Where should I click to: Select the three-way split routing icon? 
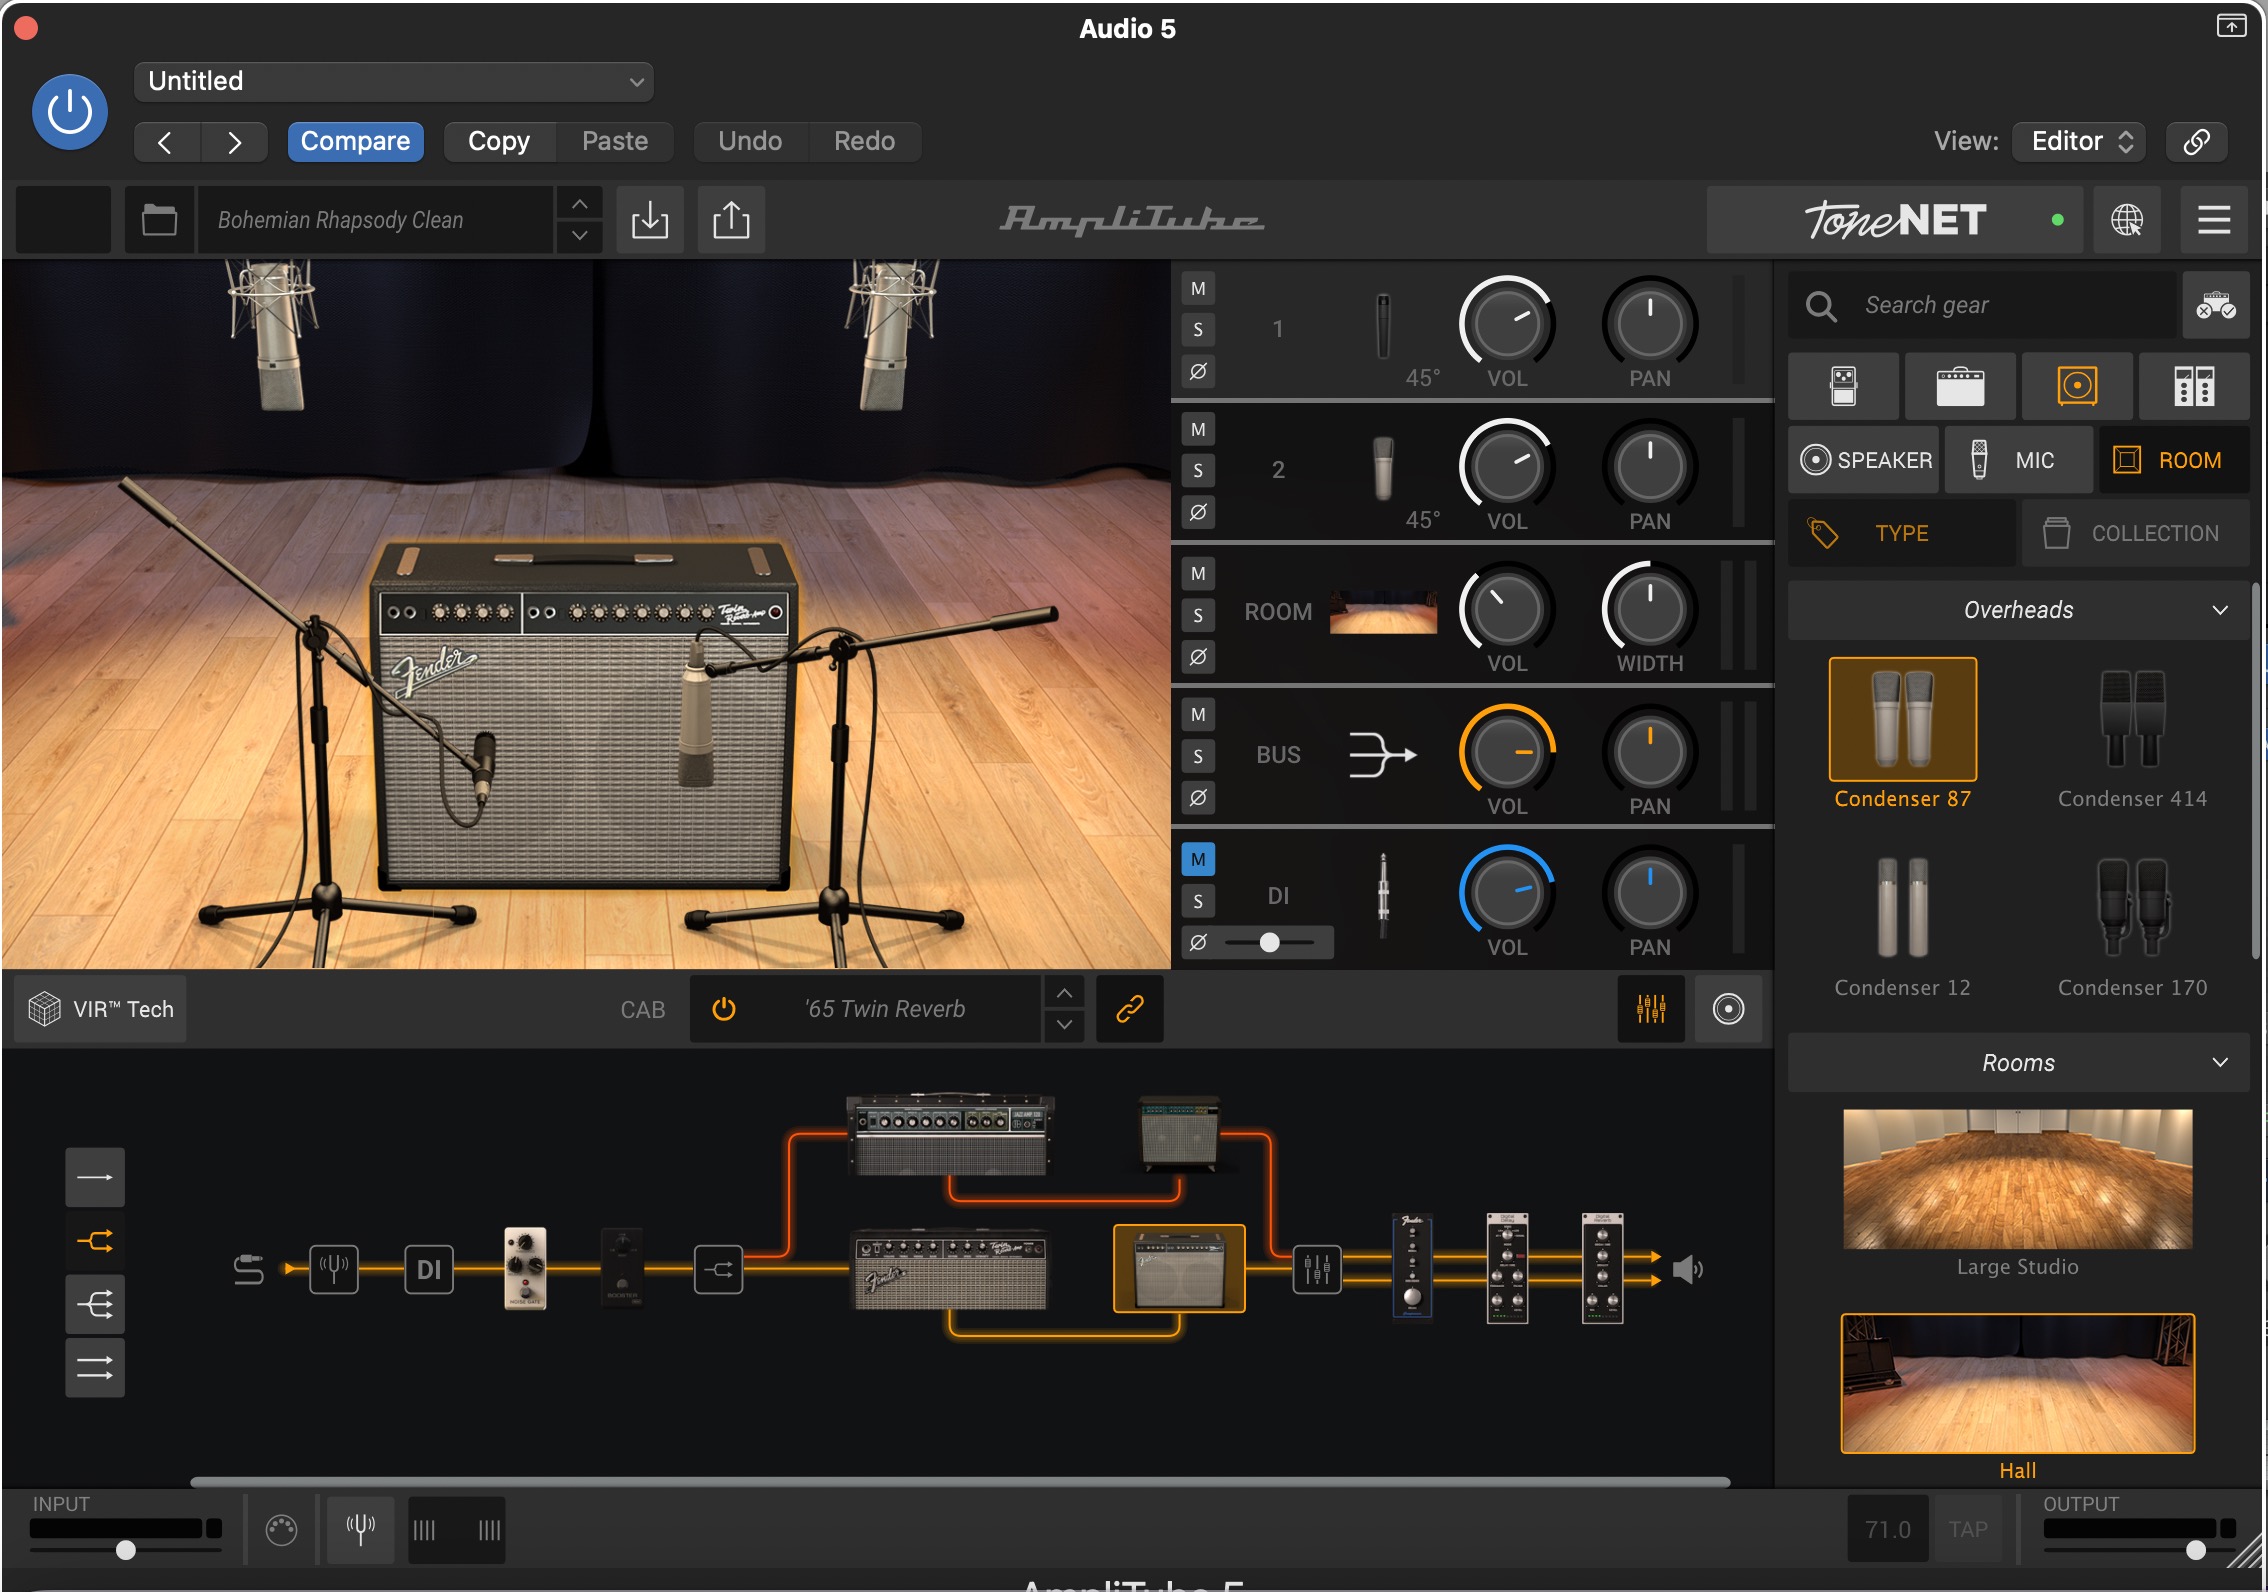click(x=95, y=1304)
